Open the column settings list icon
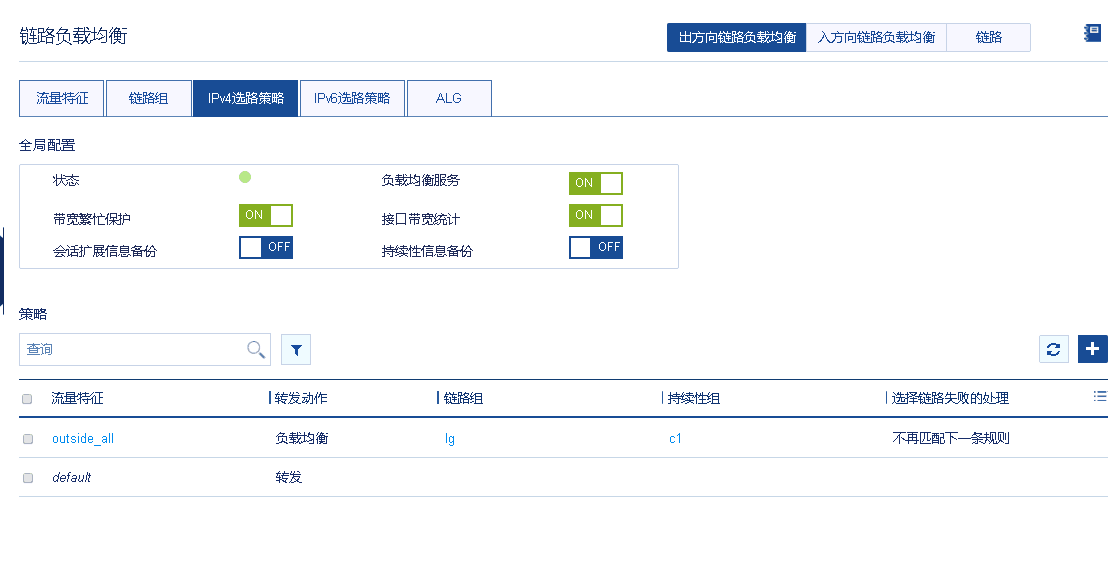1108x563 pixels. [x=1100, y=397]
